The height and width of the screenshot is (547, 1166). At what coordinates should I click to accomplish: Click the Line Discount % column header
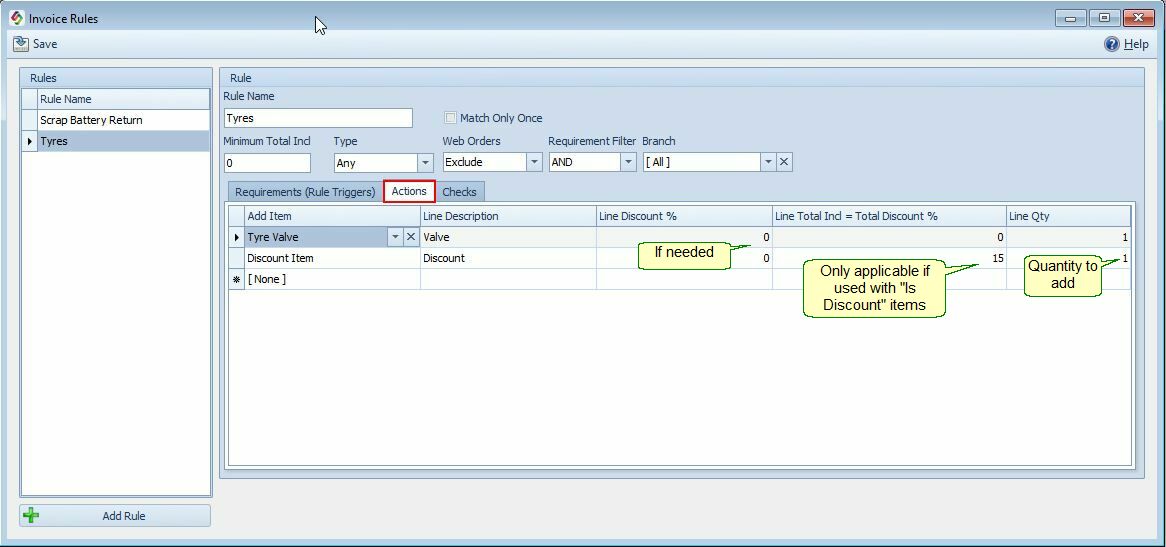[684, 216]
